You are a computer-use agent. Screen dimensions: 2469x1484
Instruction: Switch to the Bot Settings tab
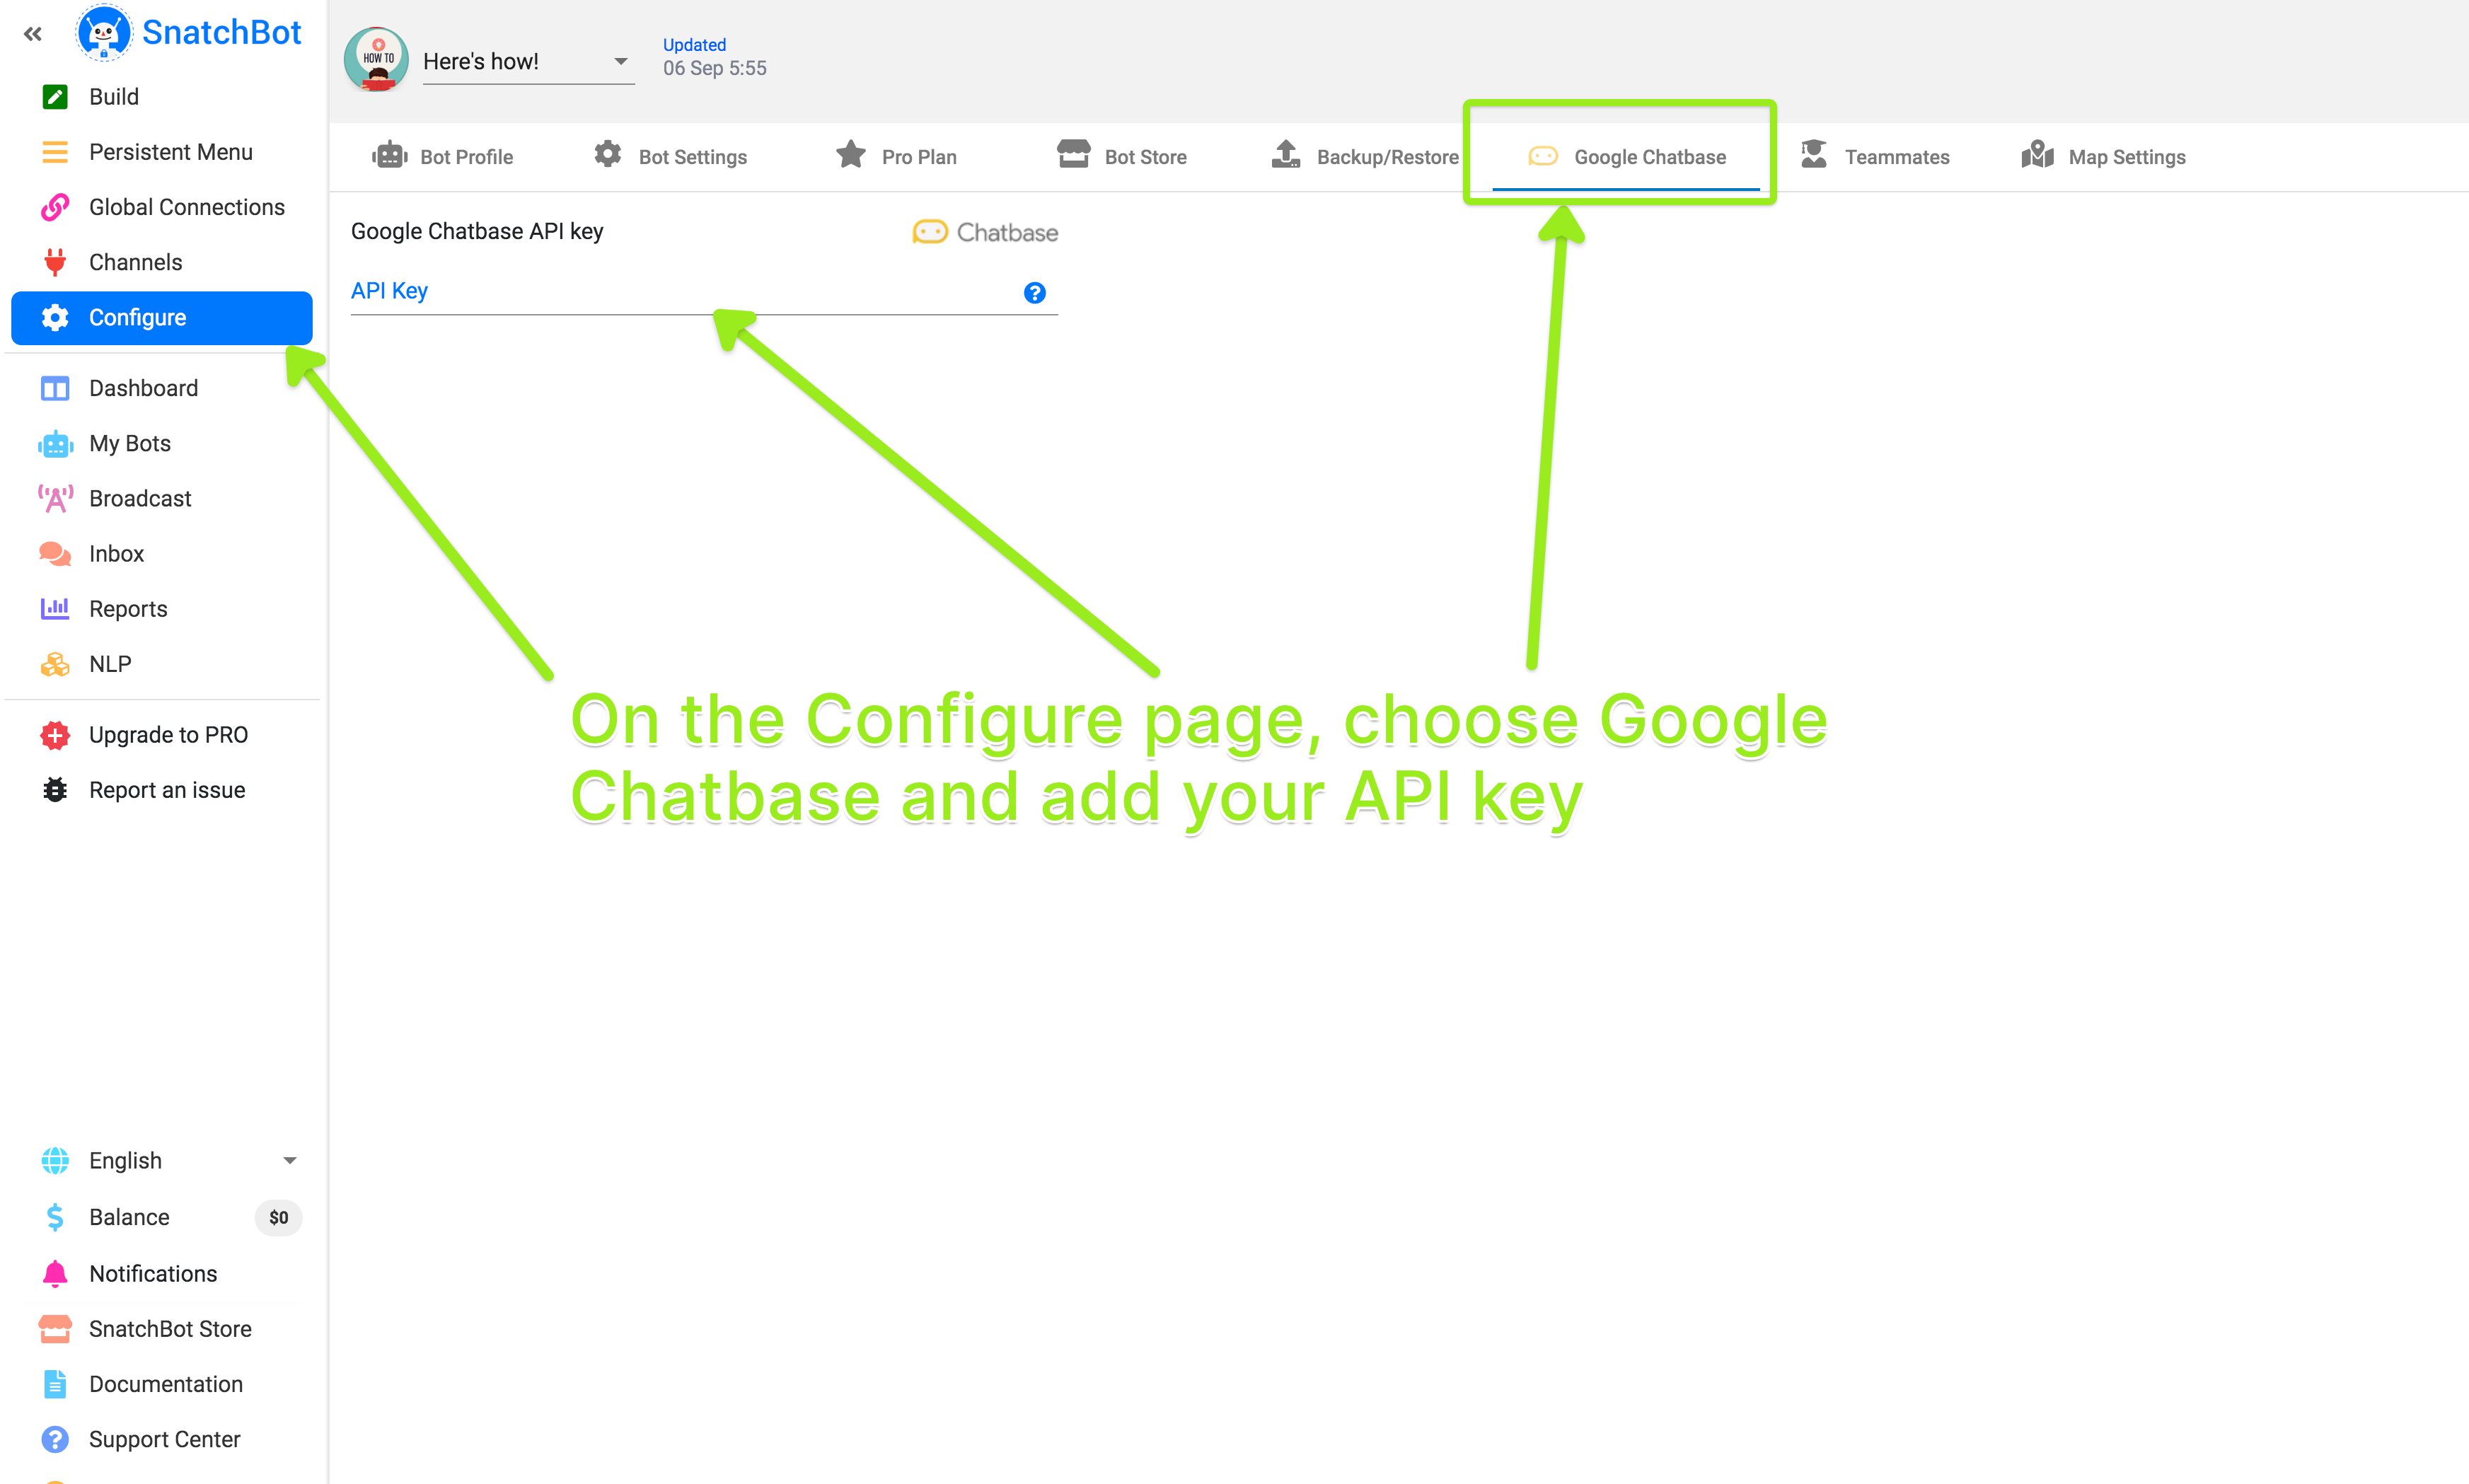671,157
